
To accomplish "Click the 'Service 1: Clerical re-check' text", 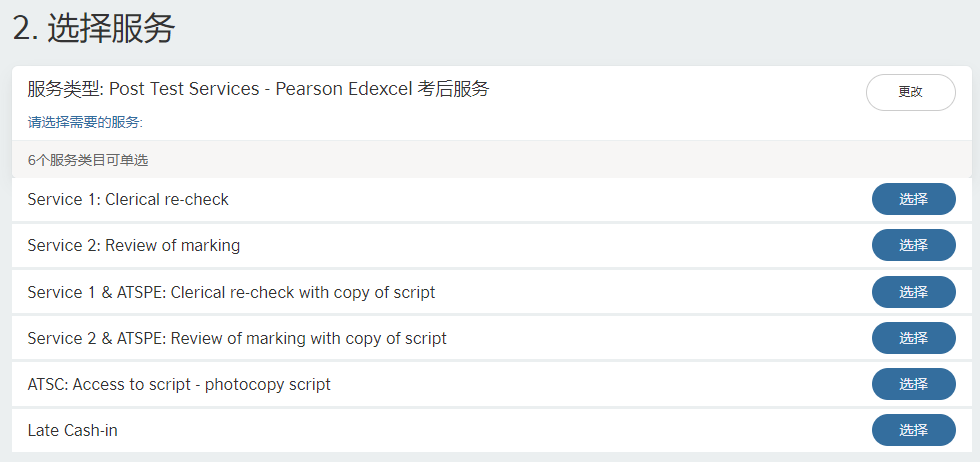I will pos(128,199).
